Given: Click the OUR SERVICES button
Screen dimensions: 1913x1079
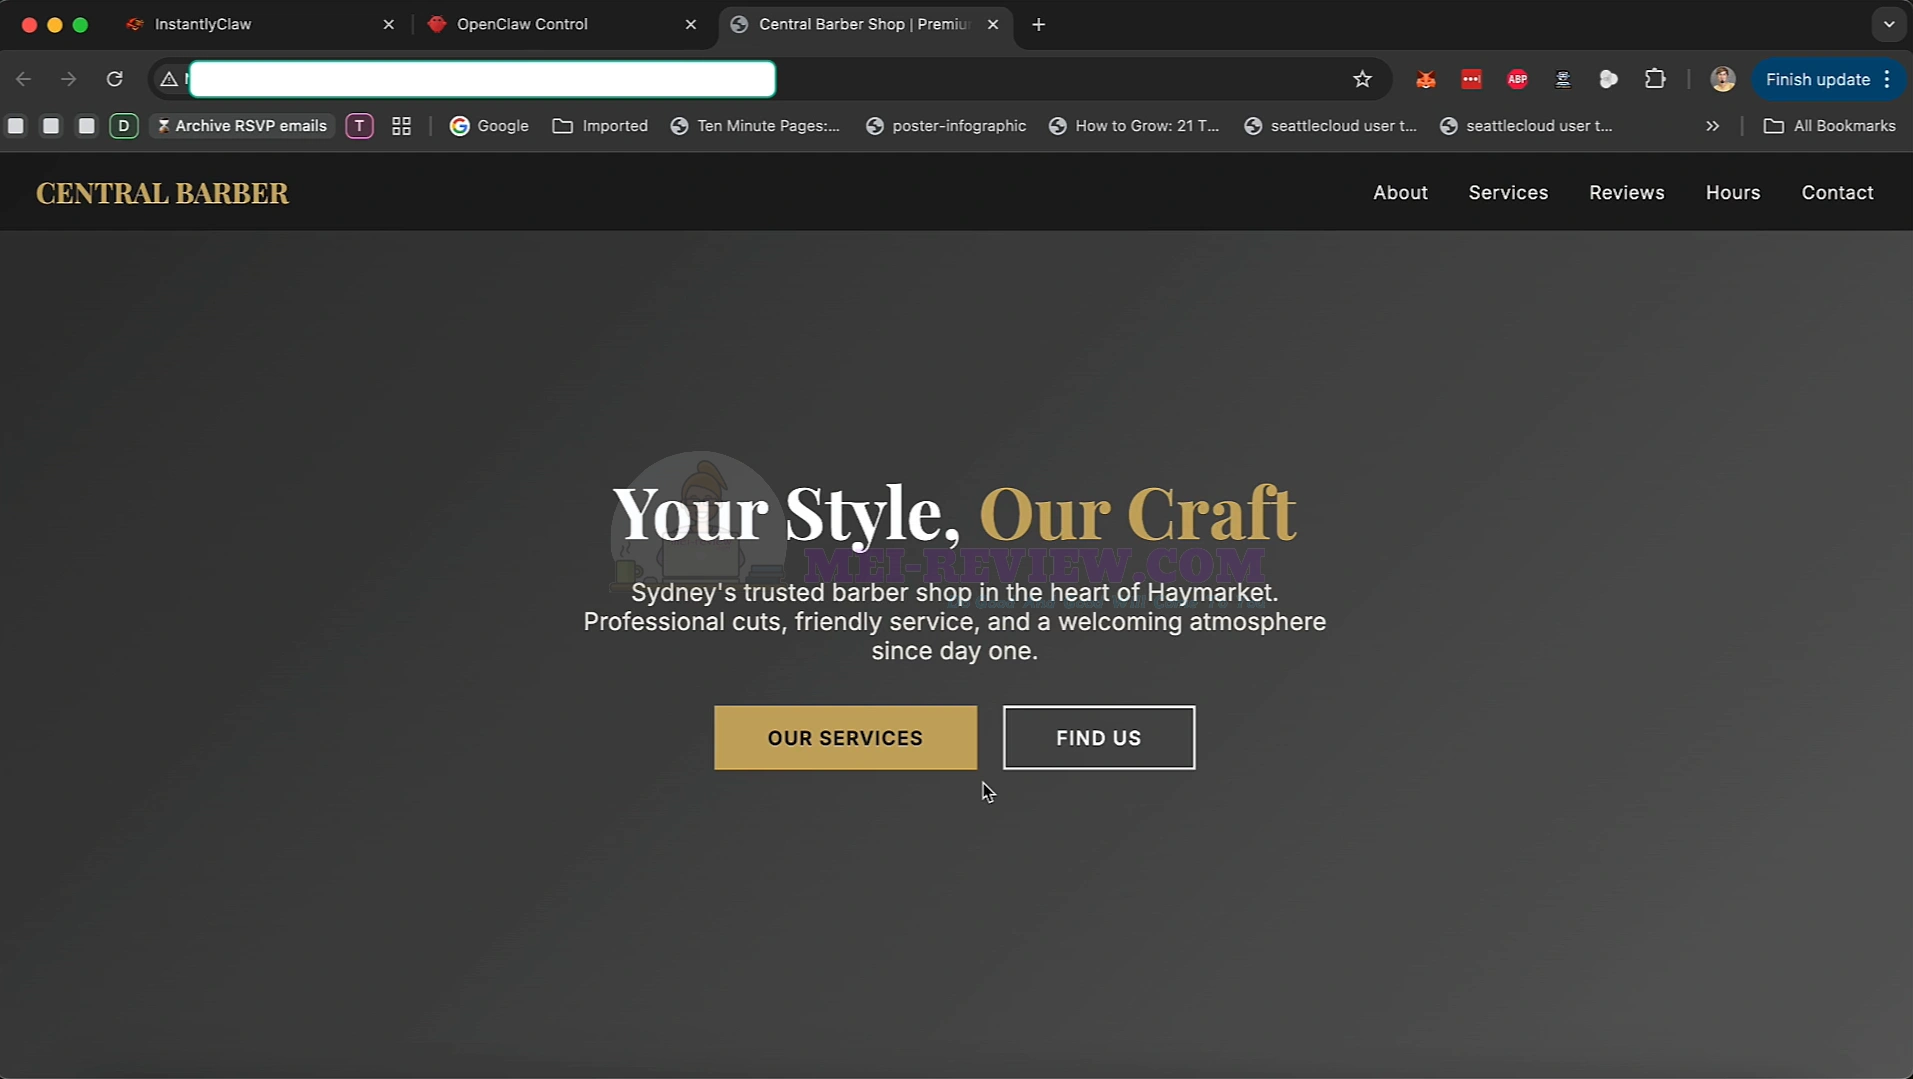Looking at the screenshot, I should [x=845, y=738].
